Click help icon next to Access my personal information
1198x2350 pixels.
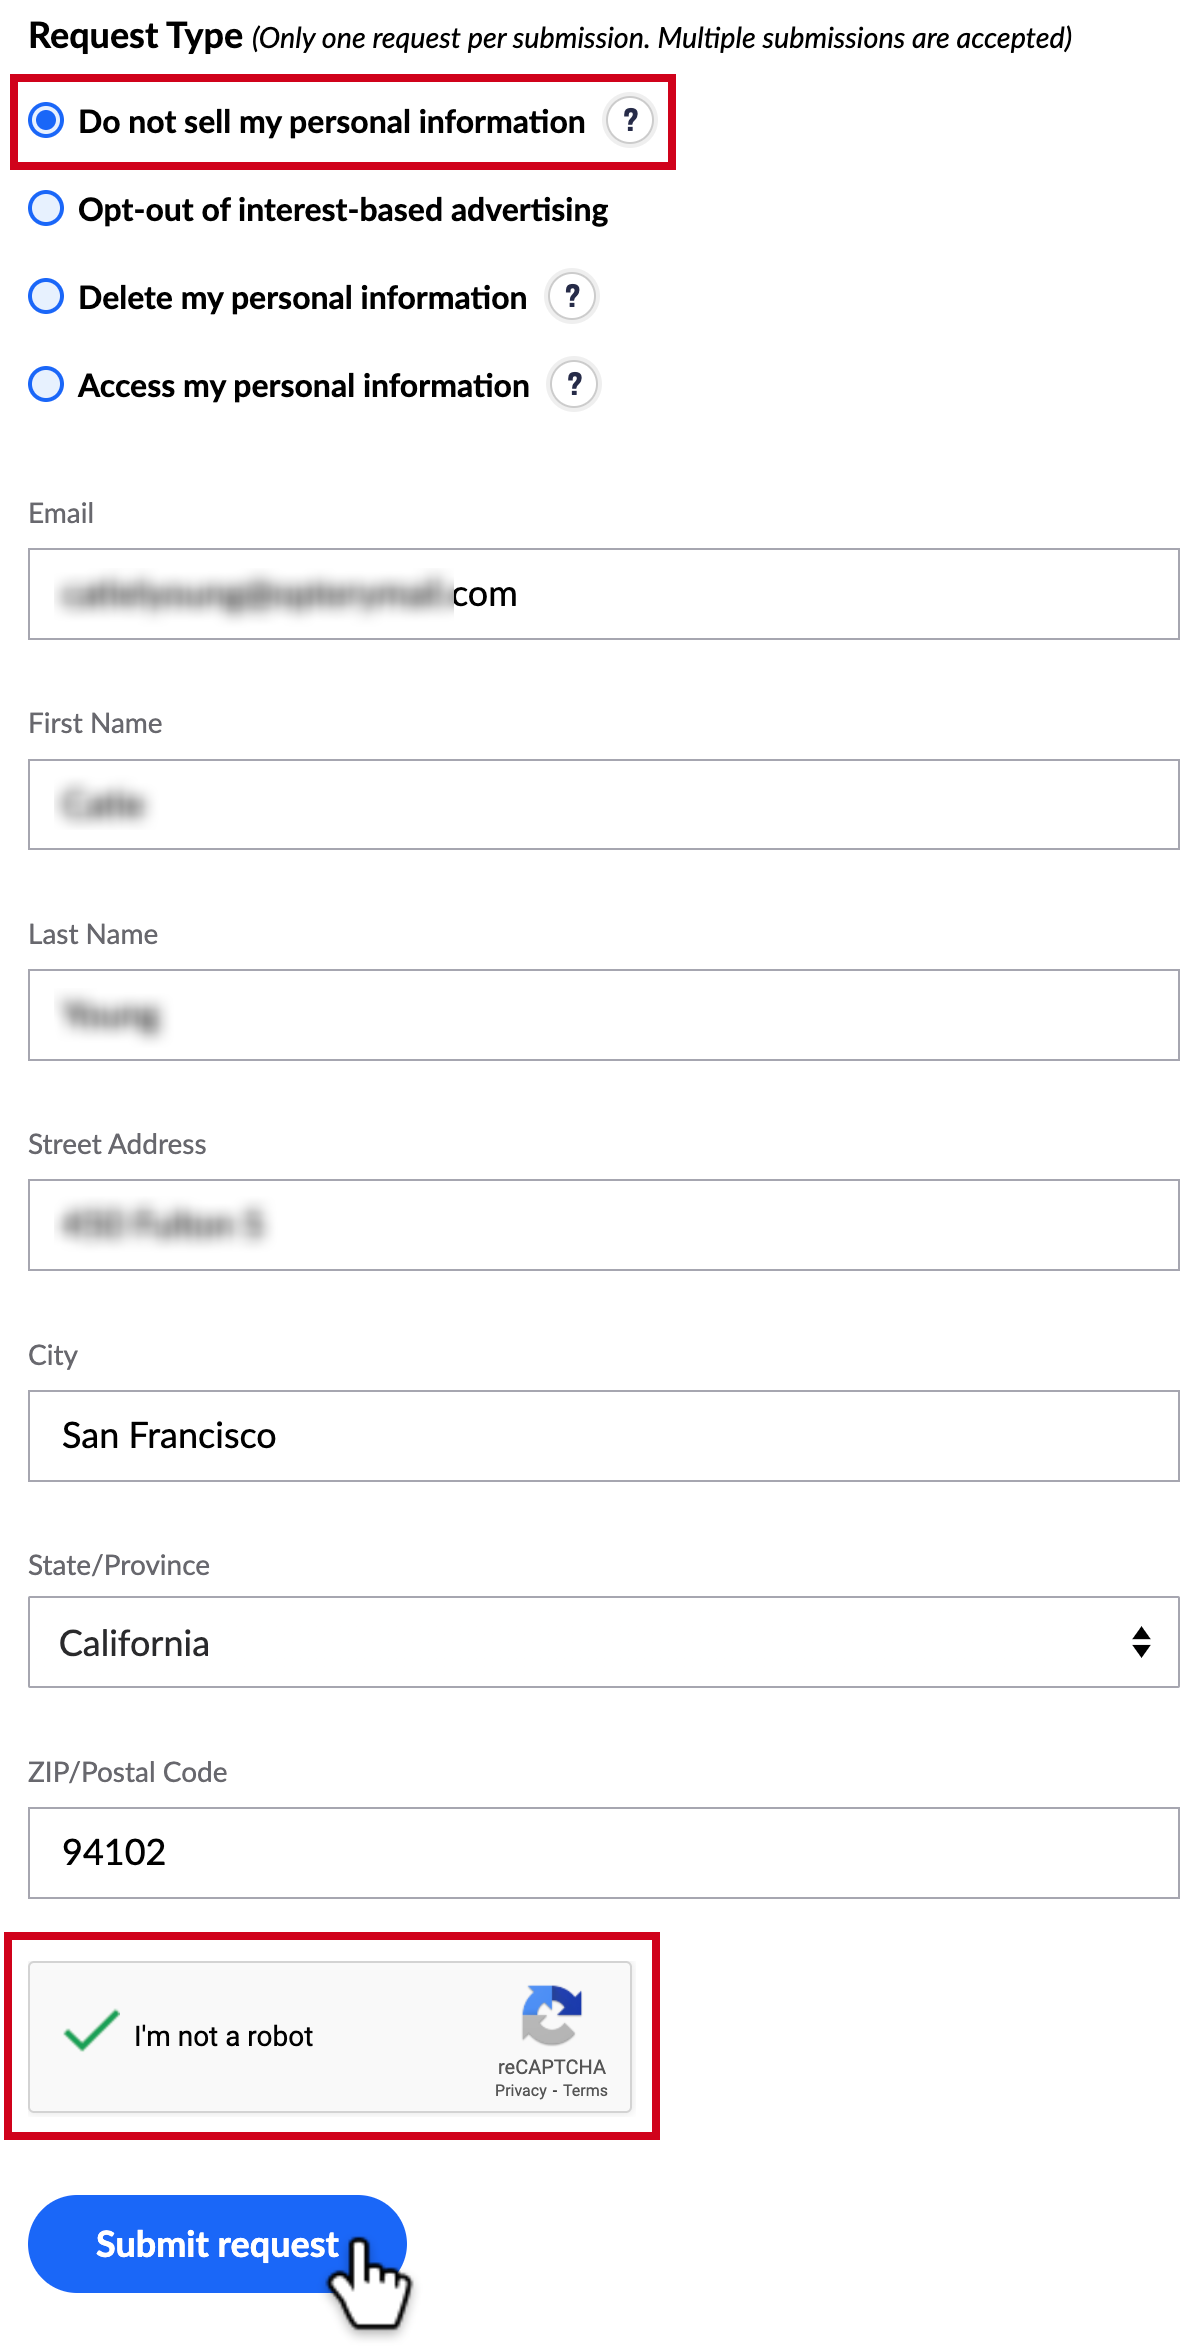(x=574, y=385)
